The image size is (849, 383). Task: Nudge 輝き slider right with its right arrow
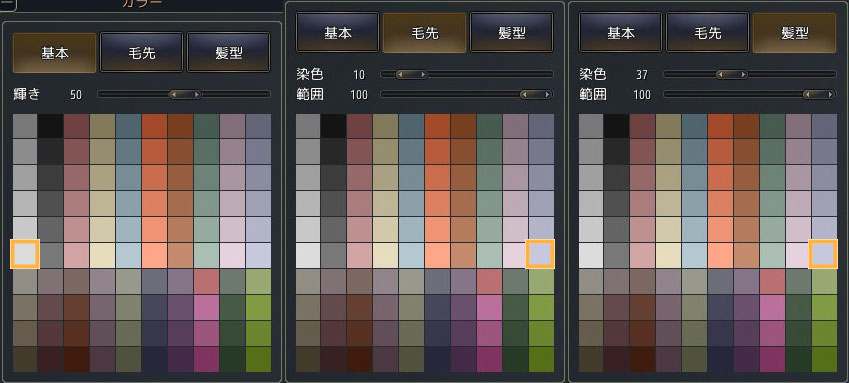pos(197,94)
